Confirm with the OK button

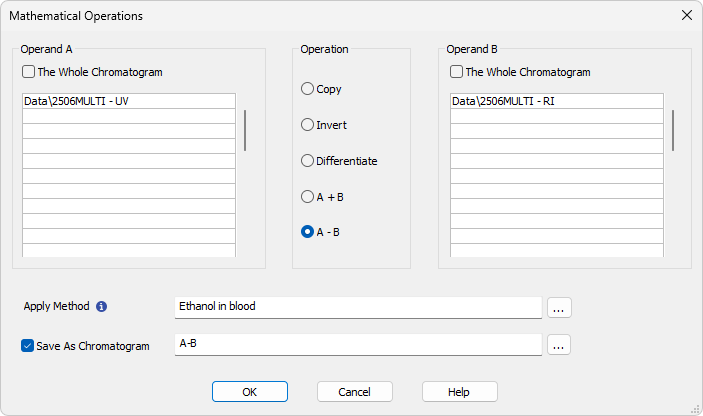point(250,392)
